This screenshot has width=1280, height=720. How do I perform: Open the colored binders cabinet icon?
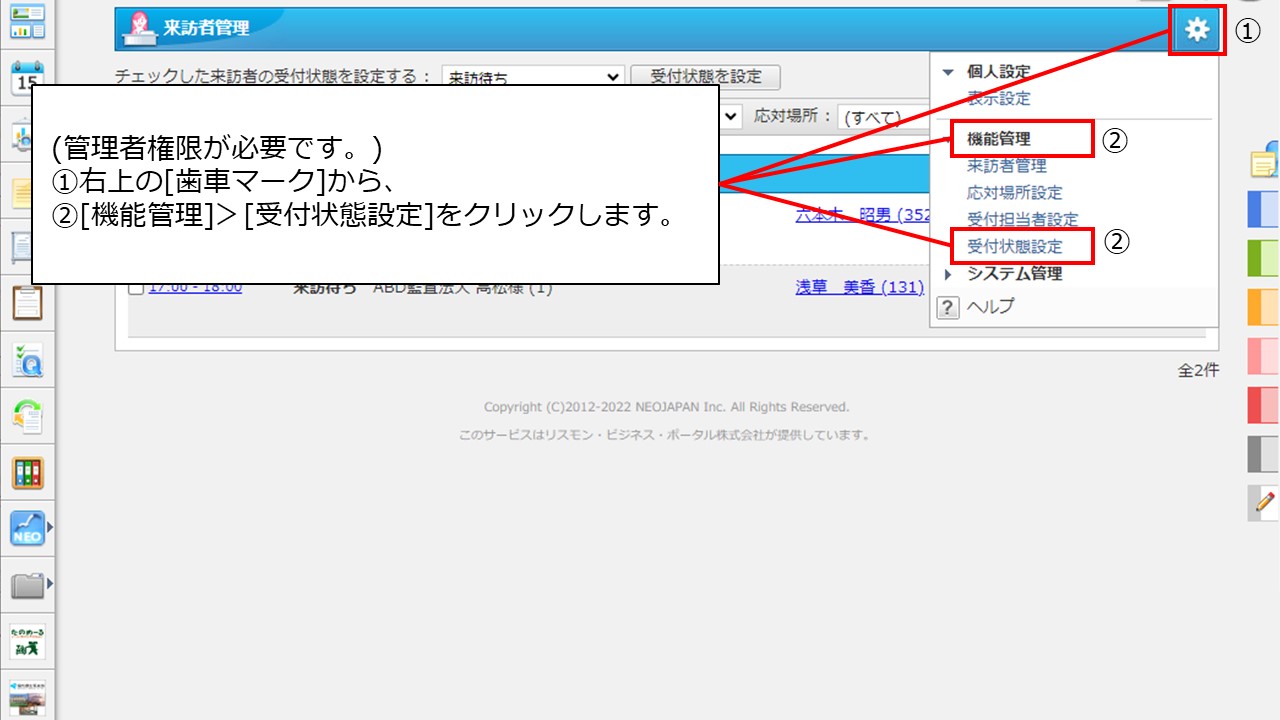(x=27, y=473)
